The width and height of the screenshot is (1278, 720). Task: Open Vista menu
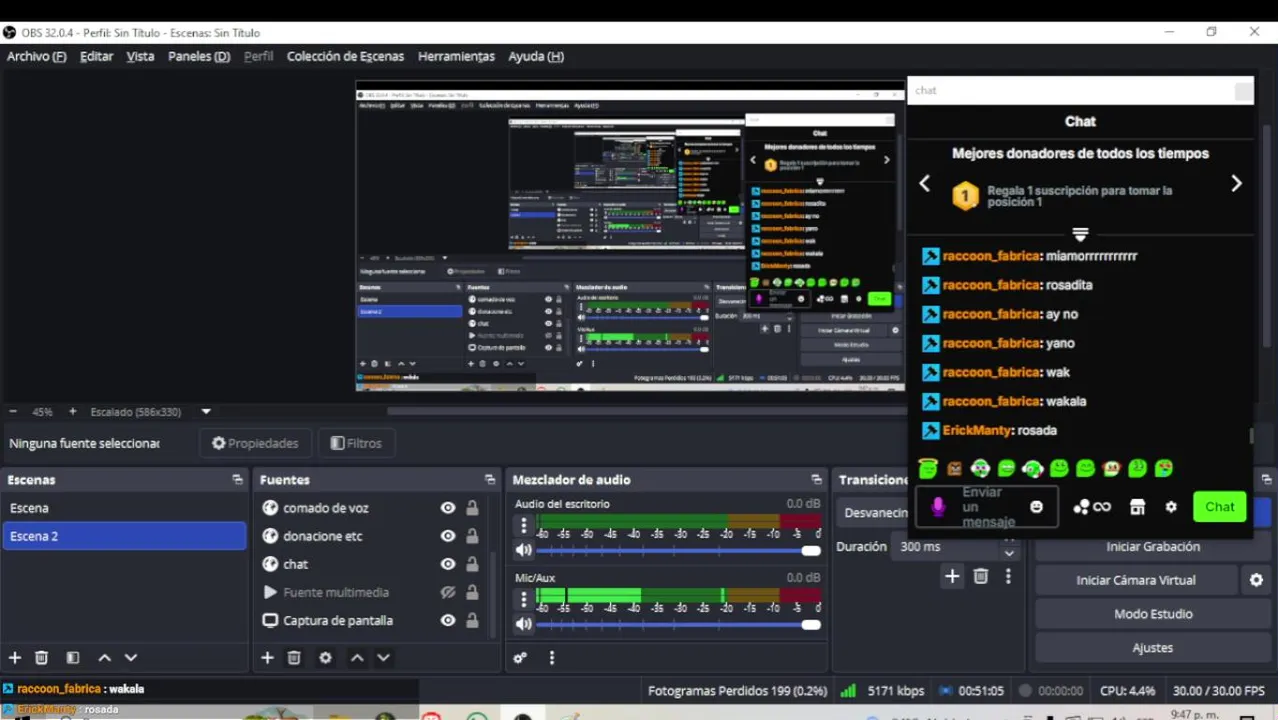[140, 56]
